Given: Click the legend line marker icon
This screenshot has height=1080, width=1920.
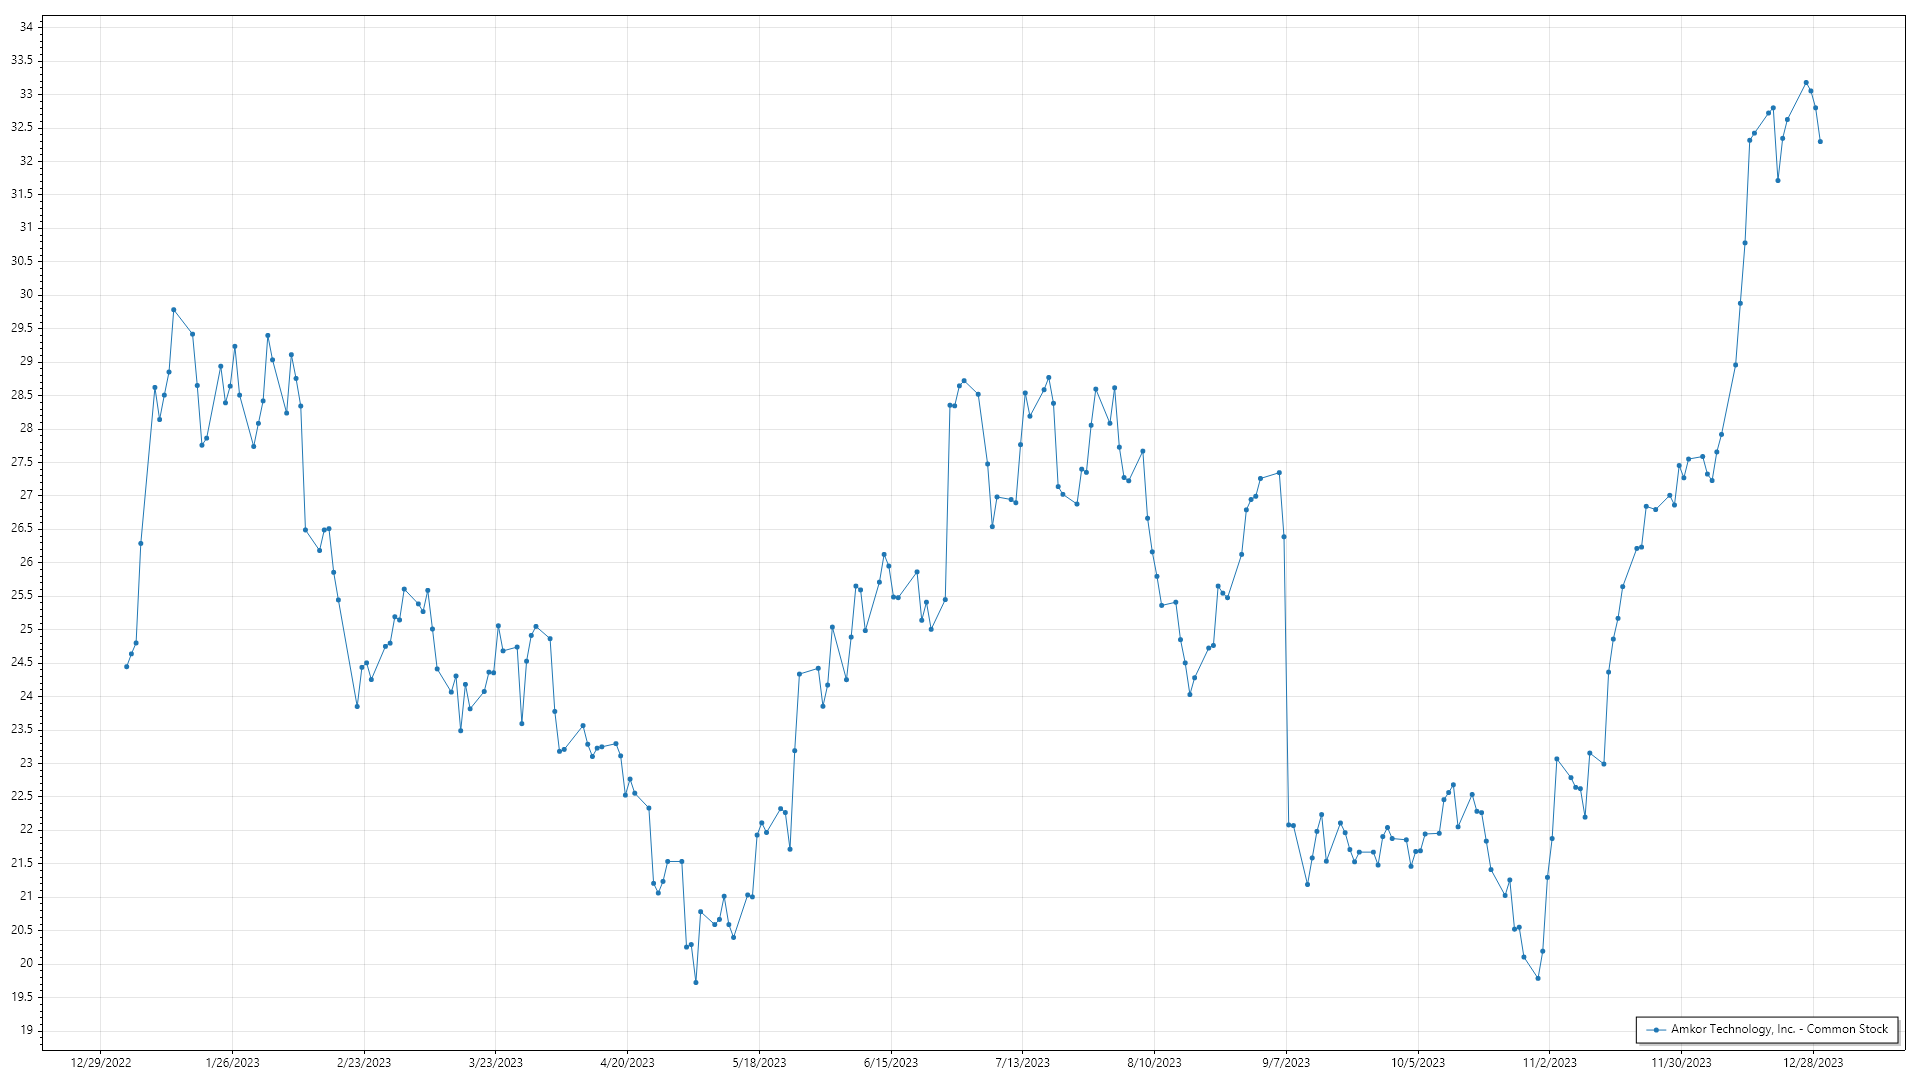Looking at the screenshot, I should click(x=1656, y=1029).
